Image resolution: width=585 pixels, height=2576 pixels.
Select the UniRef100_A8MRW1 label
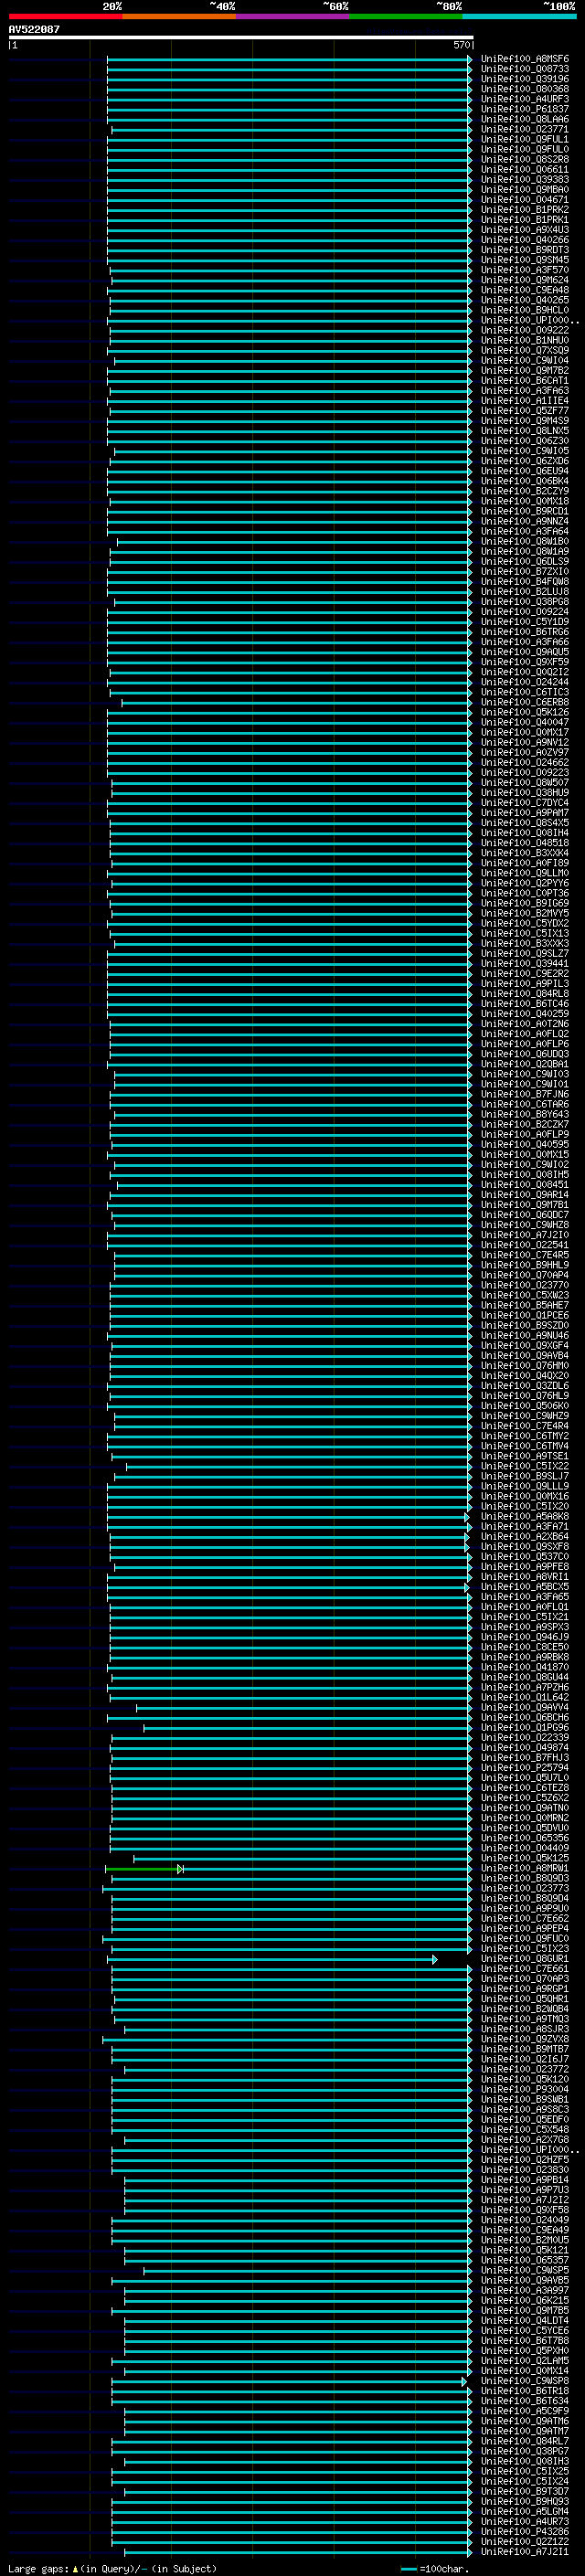pos(525,1868)
